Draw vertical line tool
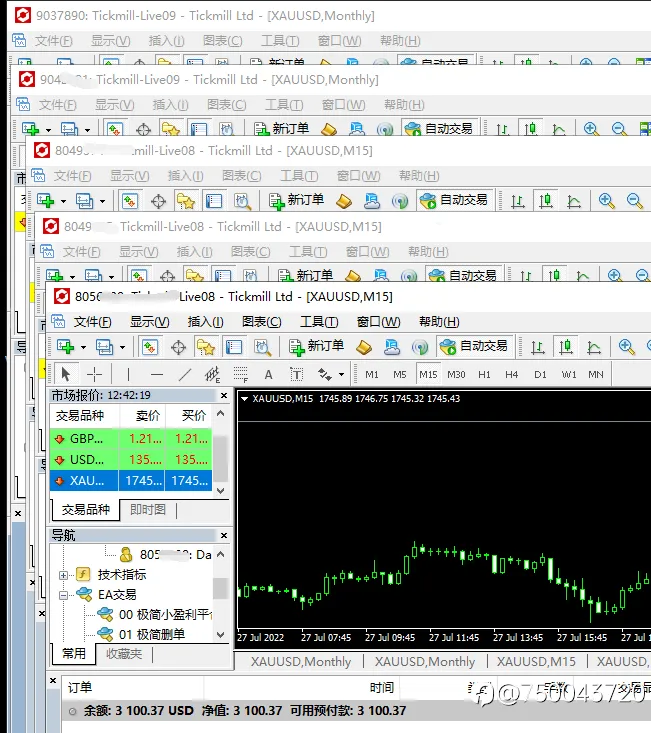The image size is (651, 733). [x=128, y=374]
